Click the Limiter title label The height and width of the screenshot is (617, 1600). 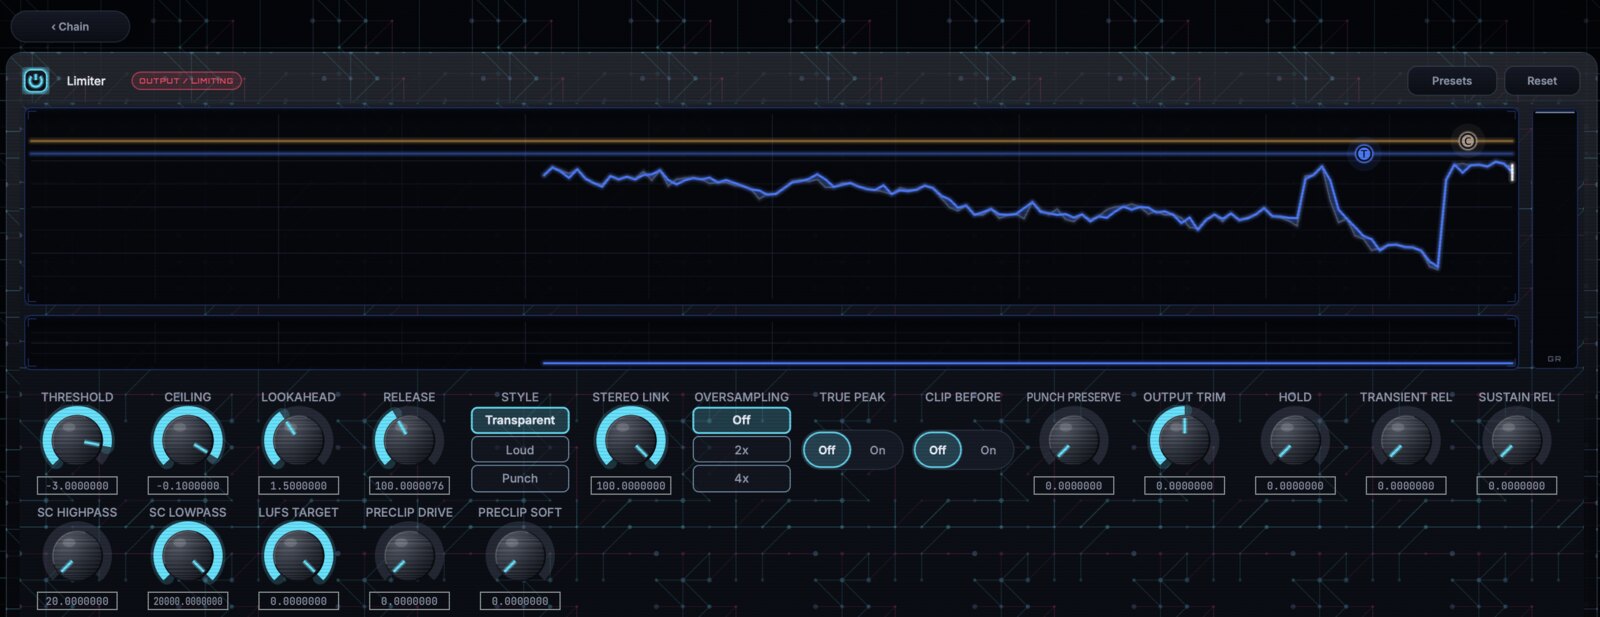86,81
